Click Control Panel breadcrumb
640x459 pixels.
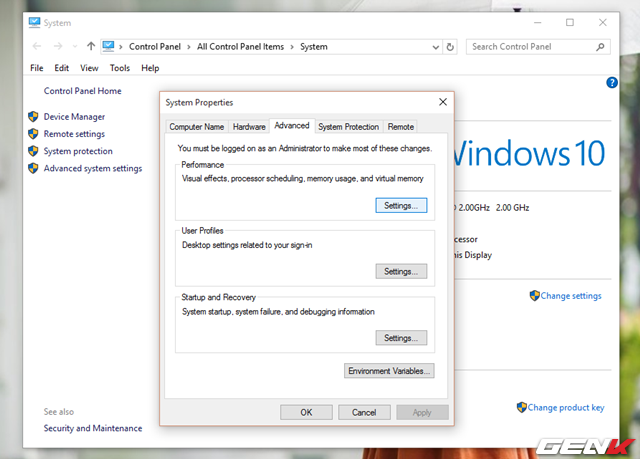[x=155, y=47]
